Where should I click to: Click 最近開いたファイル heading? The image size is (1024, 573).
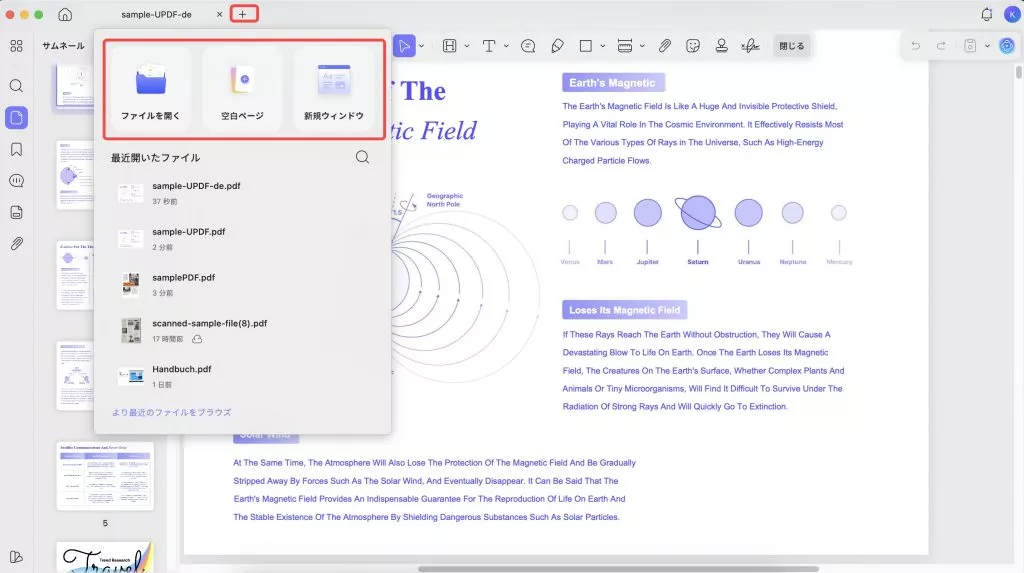pos(155,157)
